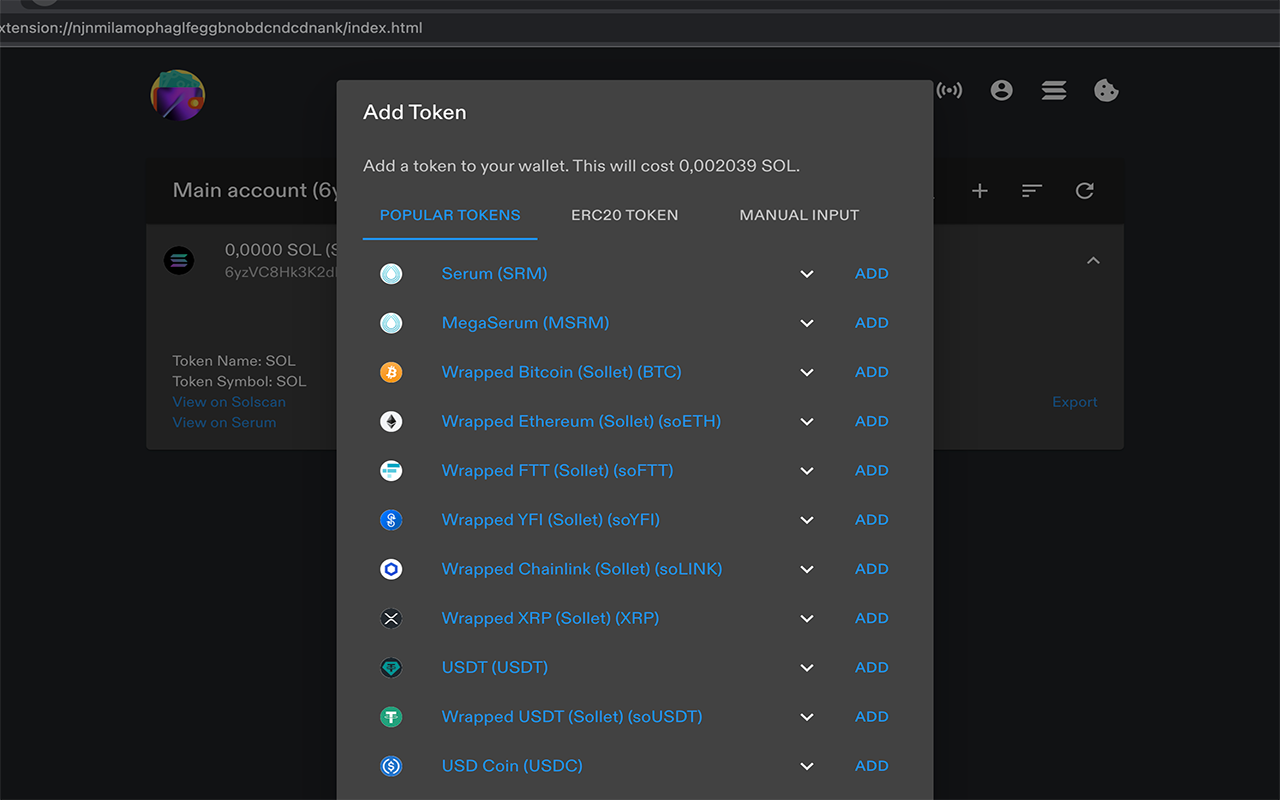Open the View on Solscan link

[x=229, y=402]
